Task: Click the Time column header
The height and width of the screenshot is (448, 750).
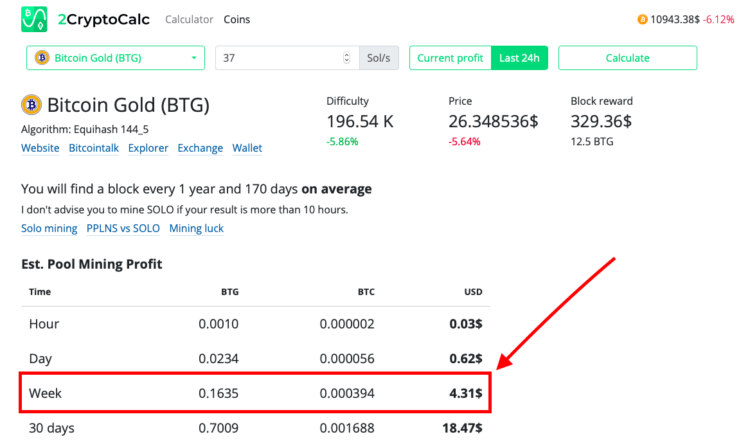Action: point(40,292)
